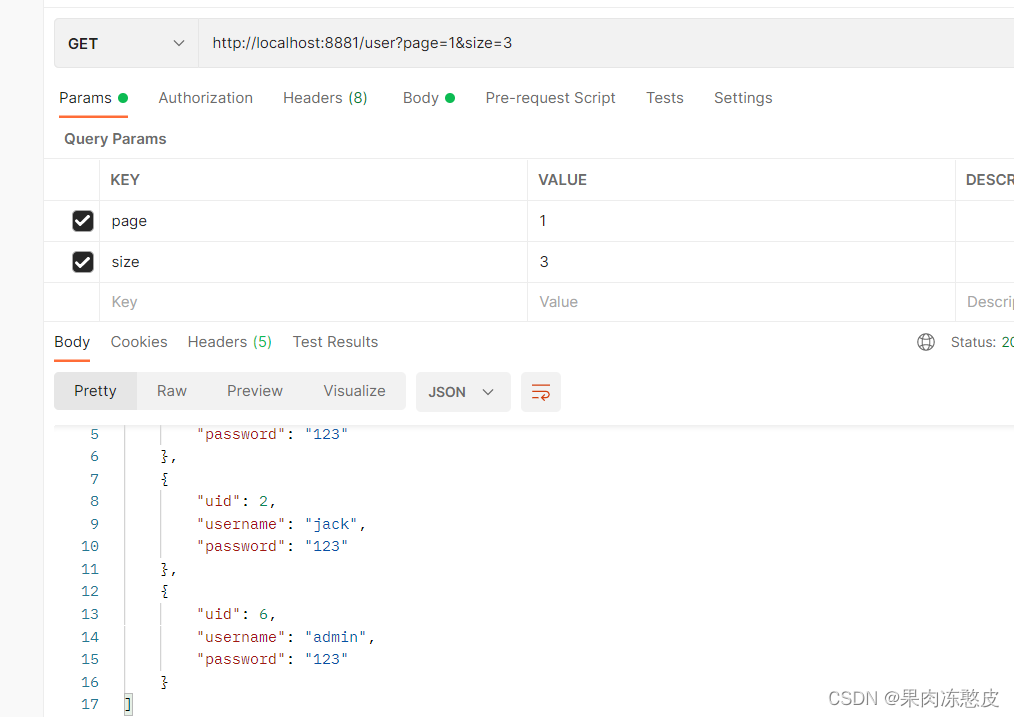1014x717 pixels.
Task: Click the page key cell
Action: (314, 221)
